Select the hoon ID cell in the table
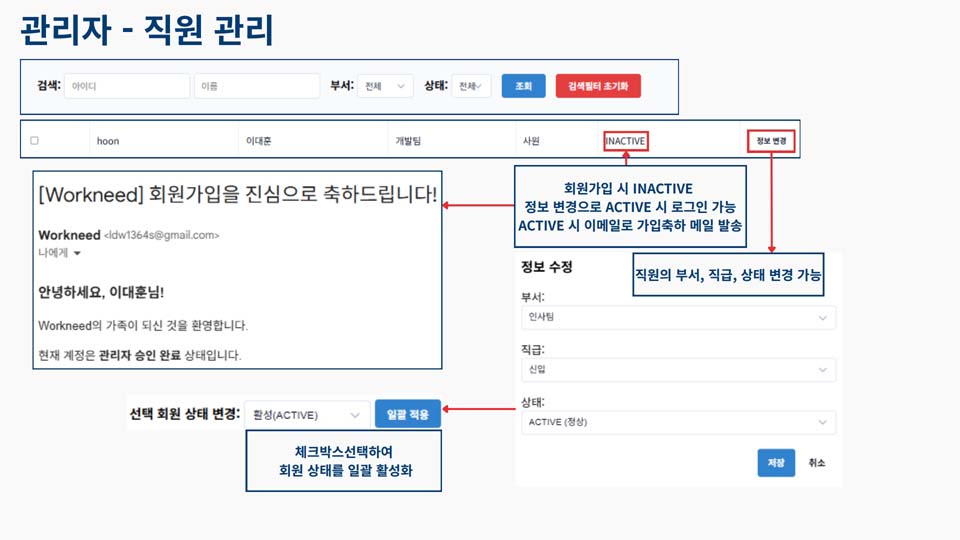This screenshot has height=540, width=960. click(108, 141)
